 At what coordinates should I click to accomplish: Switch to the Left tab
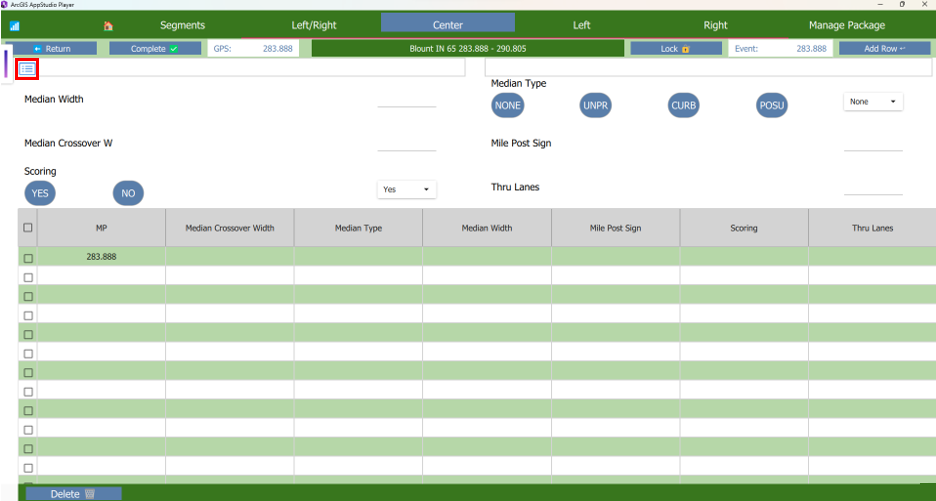point(581,25)
